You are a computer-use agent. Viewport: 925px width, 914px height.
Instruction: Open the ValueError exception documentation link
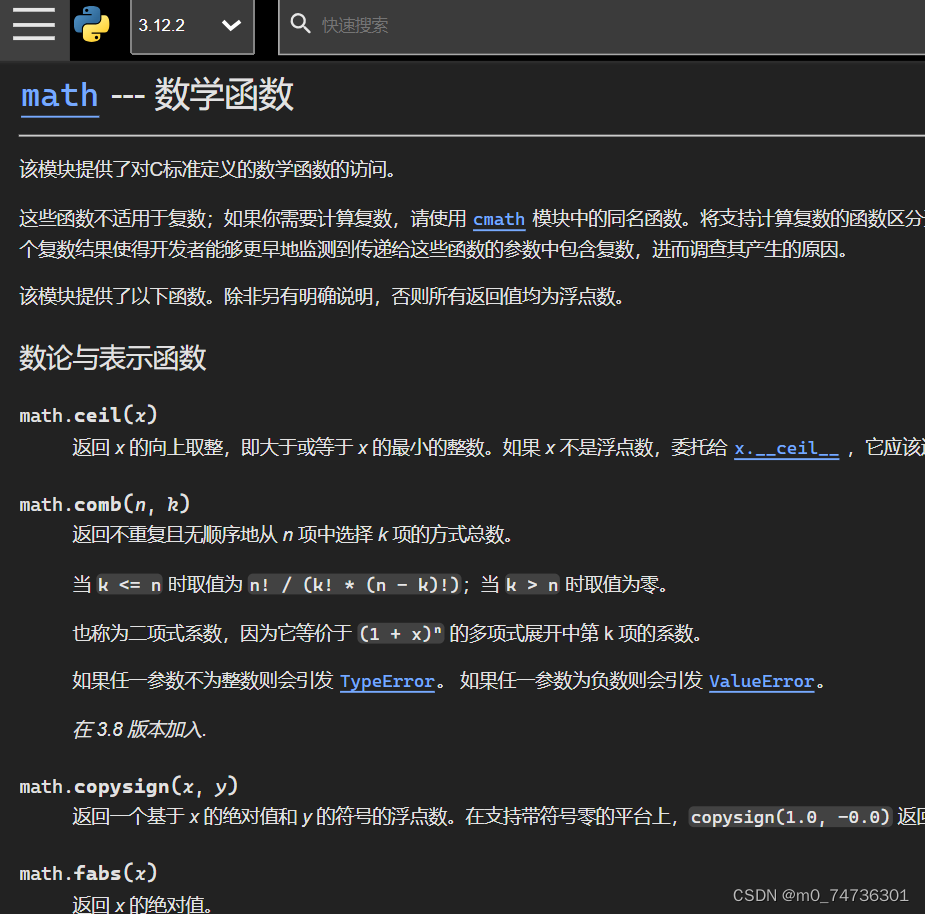tap(761, 681)
